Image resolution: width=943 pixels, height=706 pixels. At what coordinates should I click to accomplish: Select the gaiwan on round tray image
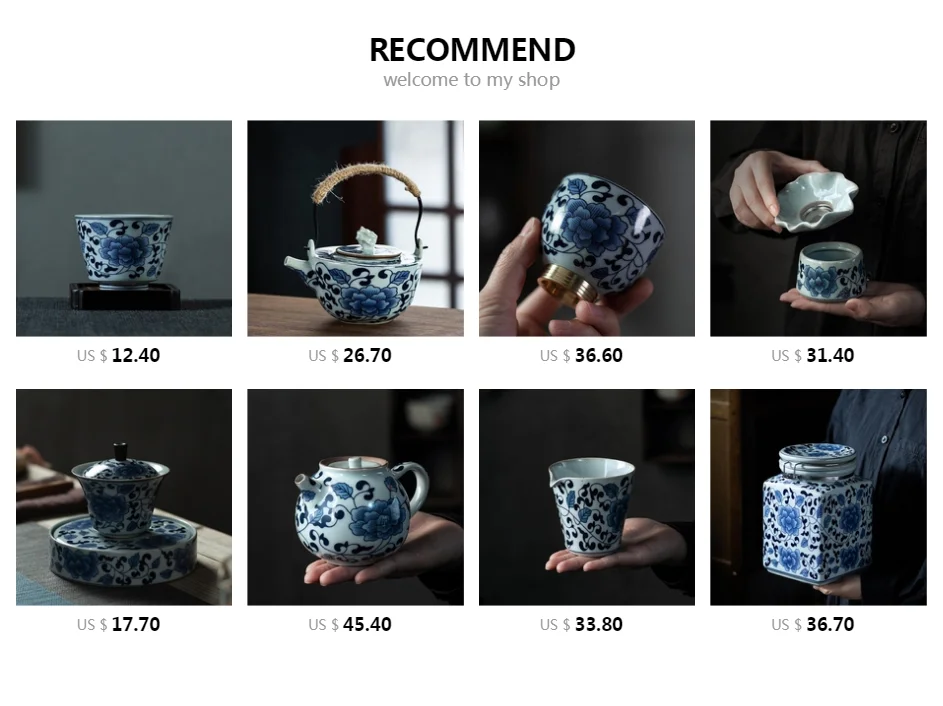click(124, 497)
